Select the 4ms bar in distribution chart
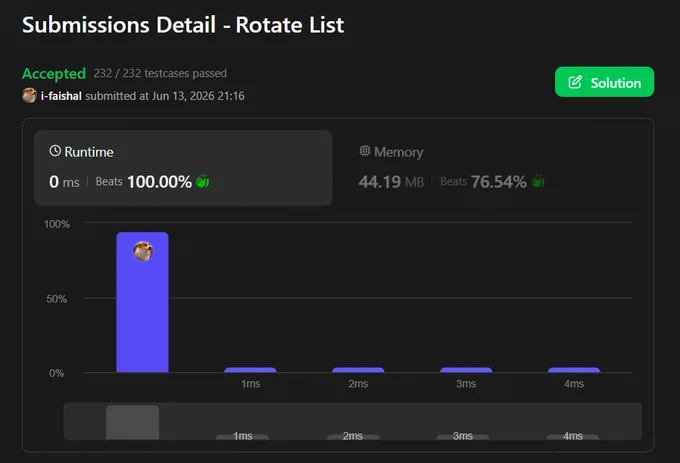The image size is (680, 463). tap(574, 370)
